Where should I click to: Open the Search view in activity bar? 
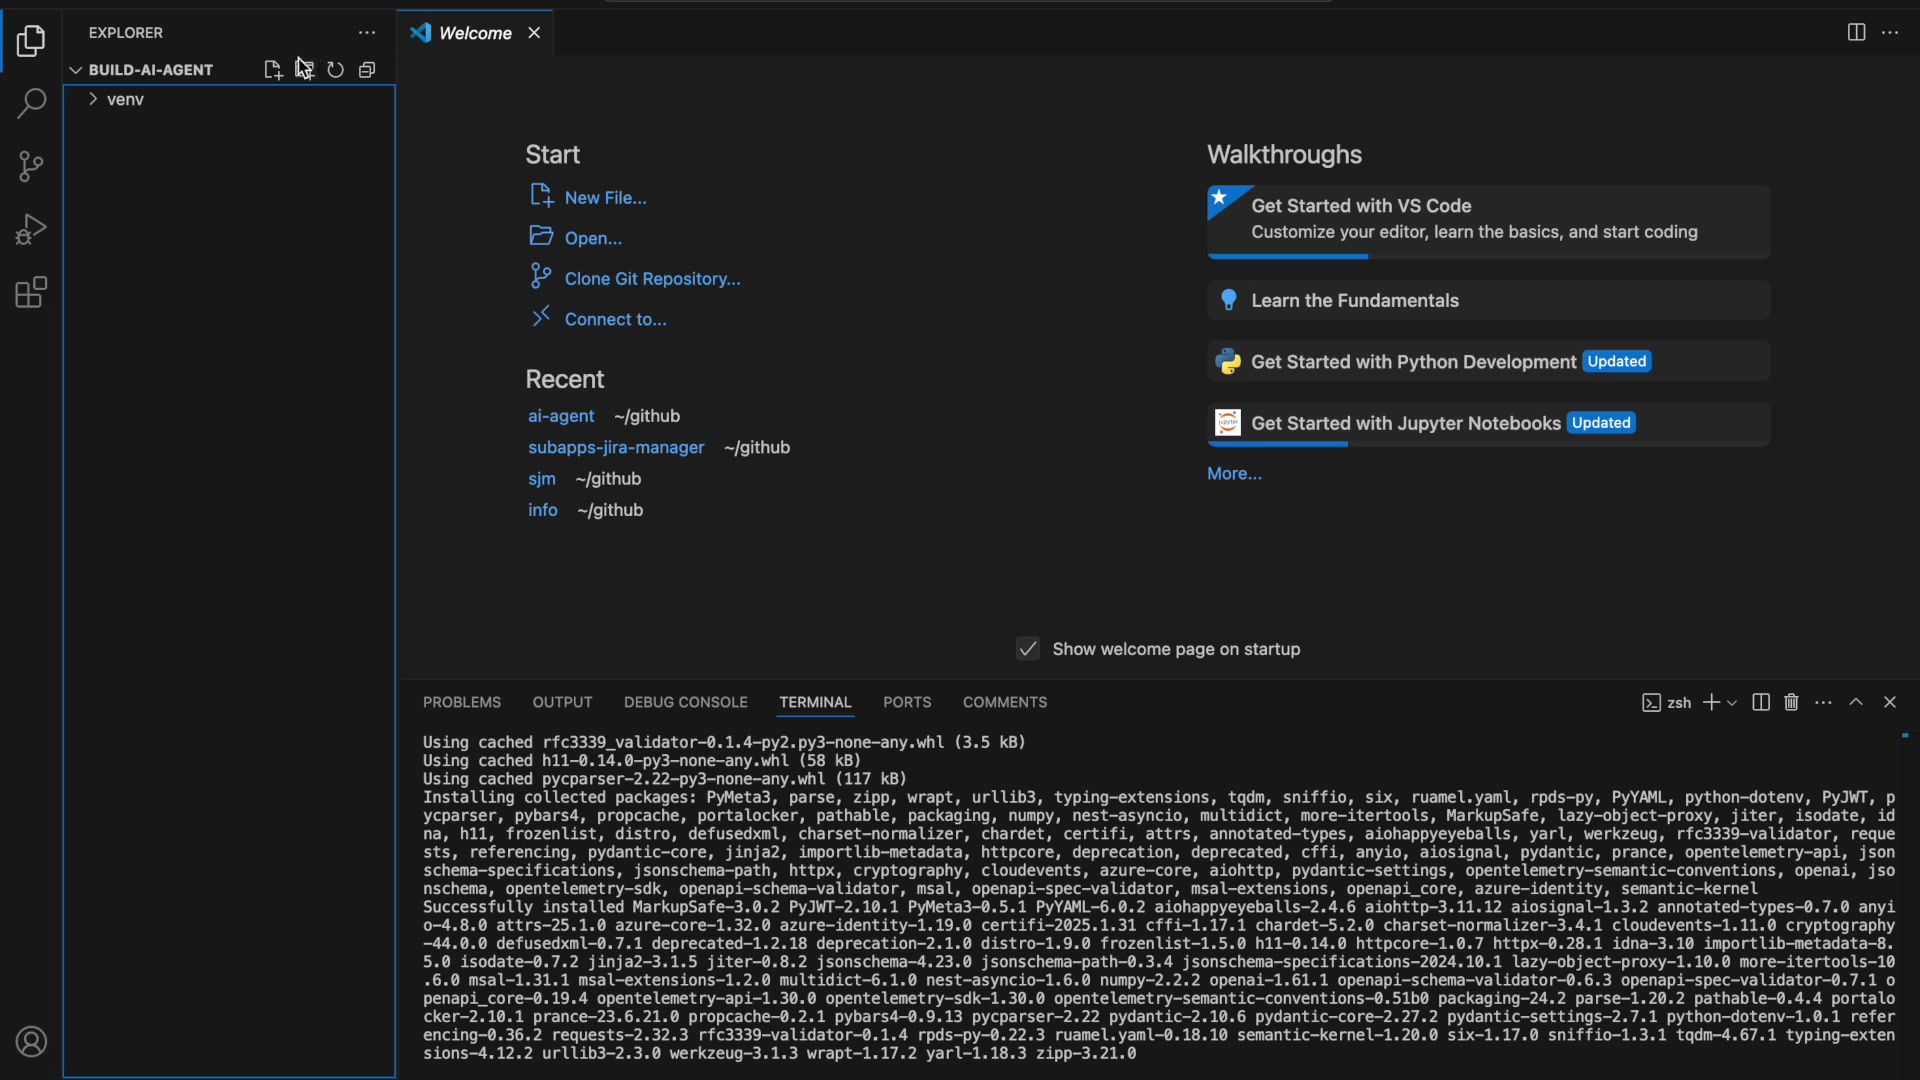(31, 104)
